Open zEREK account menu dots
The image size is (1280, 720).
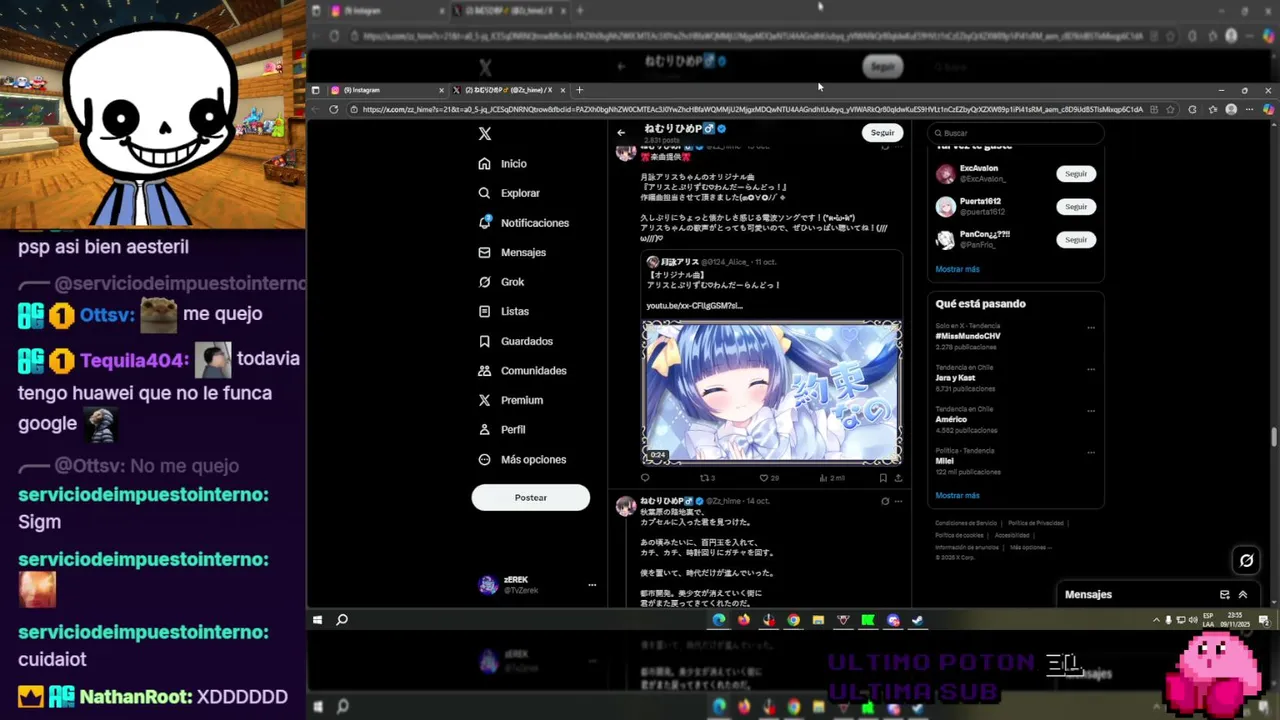coord(592,585)
